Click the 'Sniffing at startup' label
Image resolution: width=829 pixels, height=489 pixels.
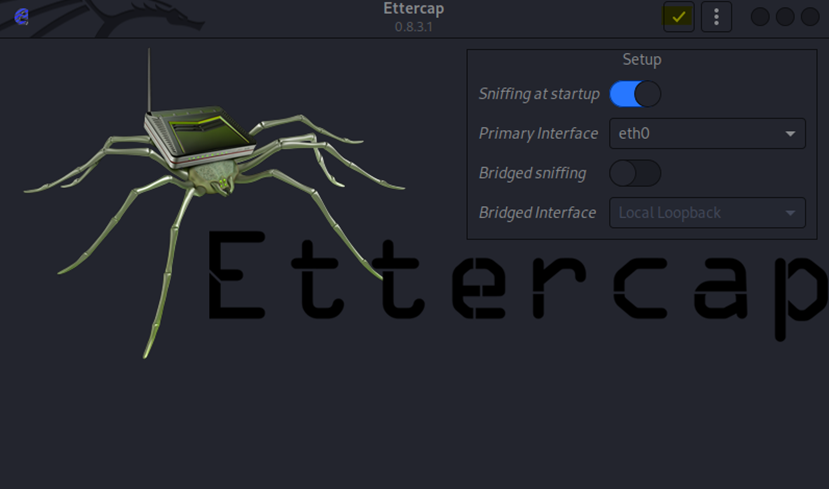[539, 94]
